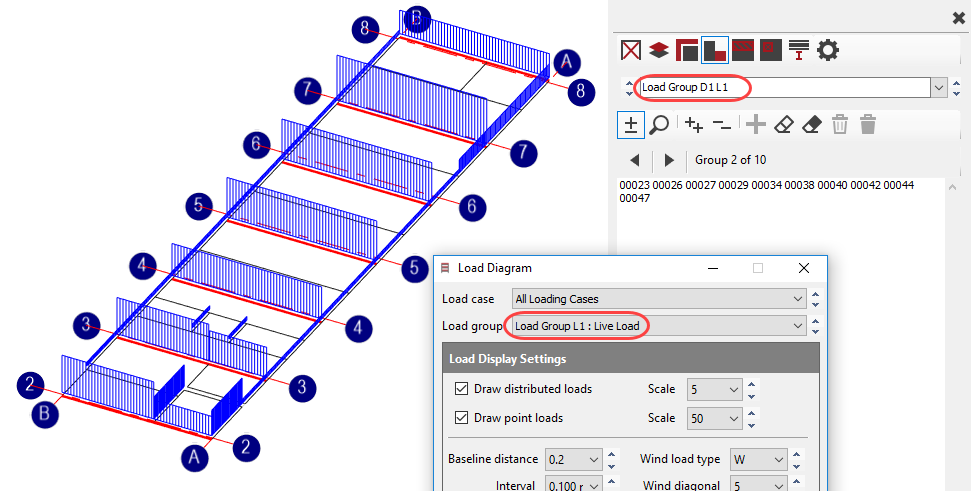
Task: Toggle Draw distributed loads checkbox
Action: pyautogui.click(x=461, y=389)
